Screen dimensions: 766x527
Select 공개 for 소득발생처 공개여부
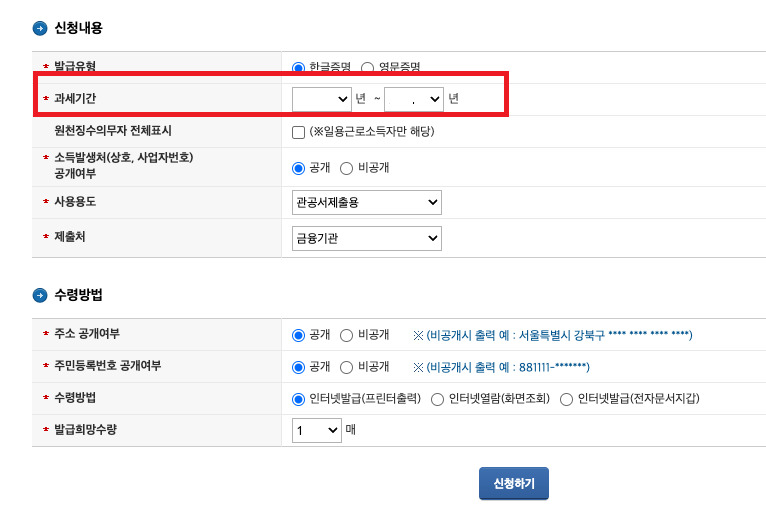298,169
